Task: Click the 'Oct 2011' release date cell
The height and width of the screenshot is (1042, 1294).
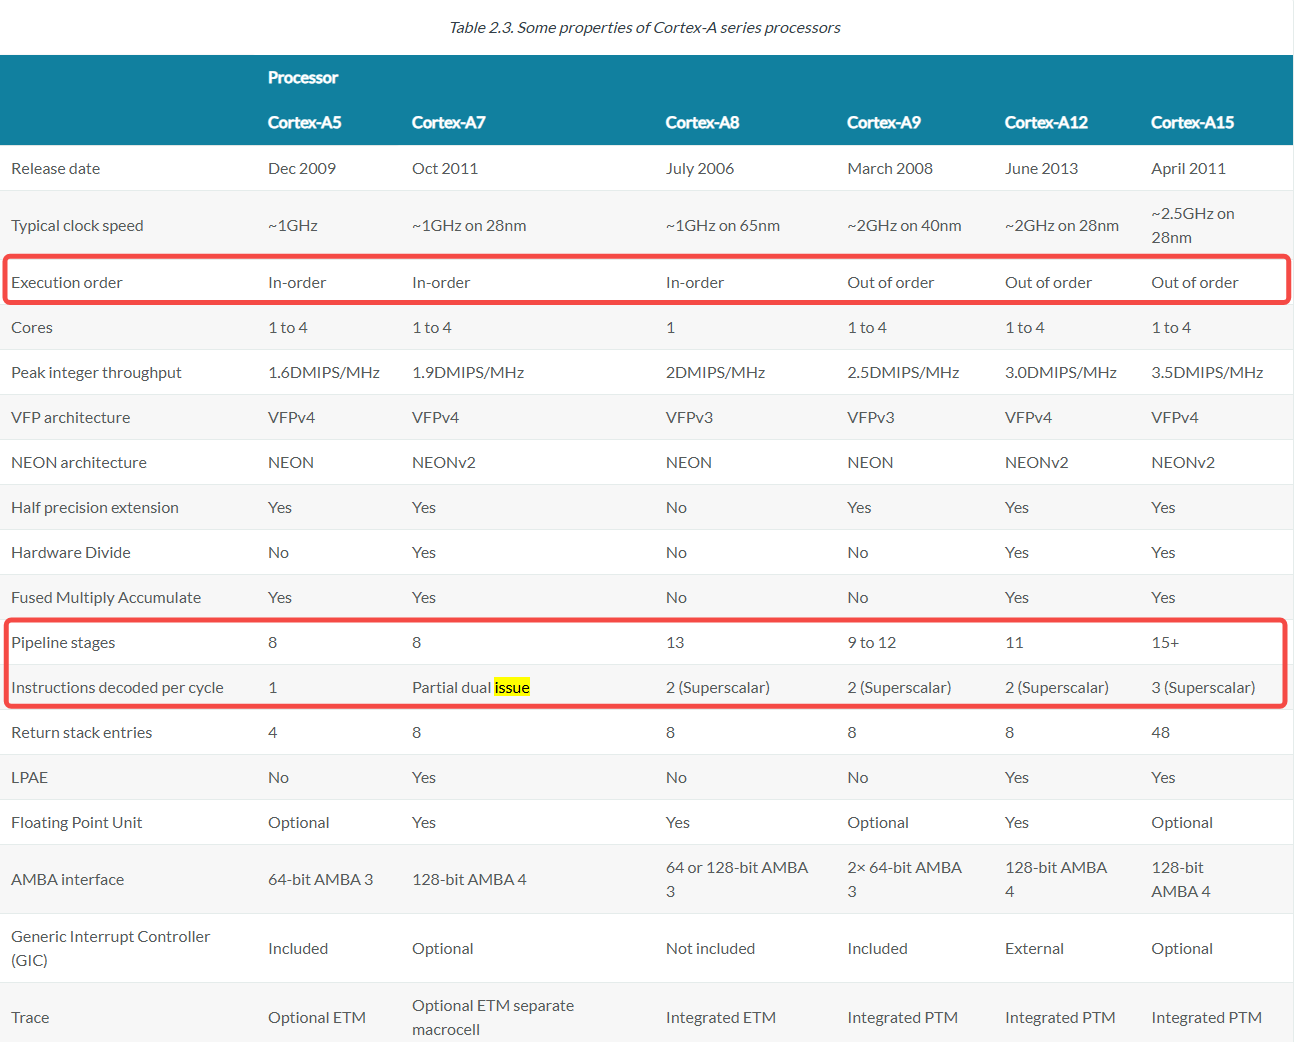Action: tap(445, 169)
